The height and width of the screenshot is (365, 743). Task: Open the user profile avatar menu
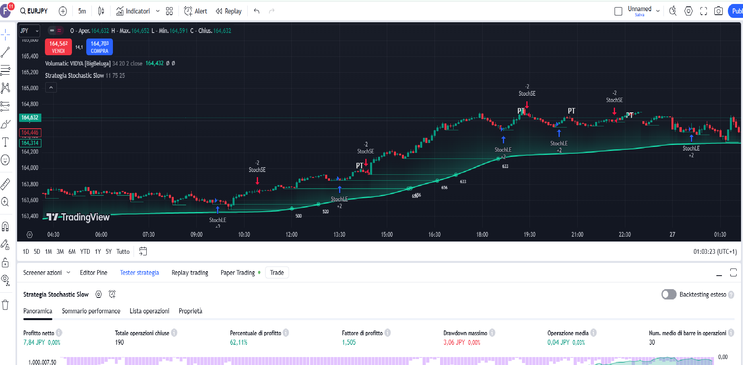[6, 10]
